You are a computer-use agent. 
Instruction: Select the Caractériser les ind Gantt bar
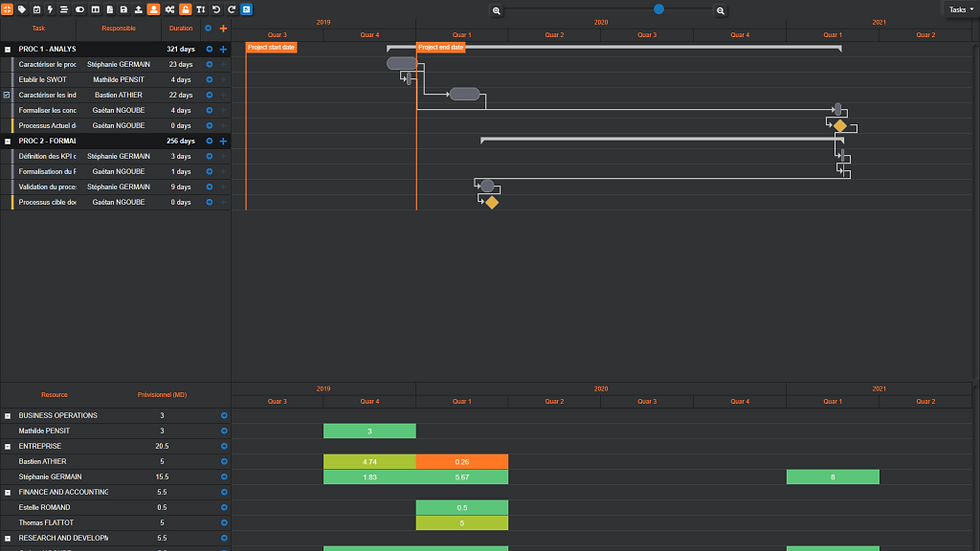tap(464, 94)
